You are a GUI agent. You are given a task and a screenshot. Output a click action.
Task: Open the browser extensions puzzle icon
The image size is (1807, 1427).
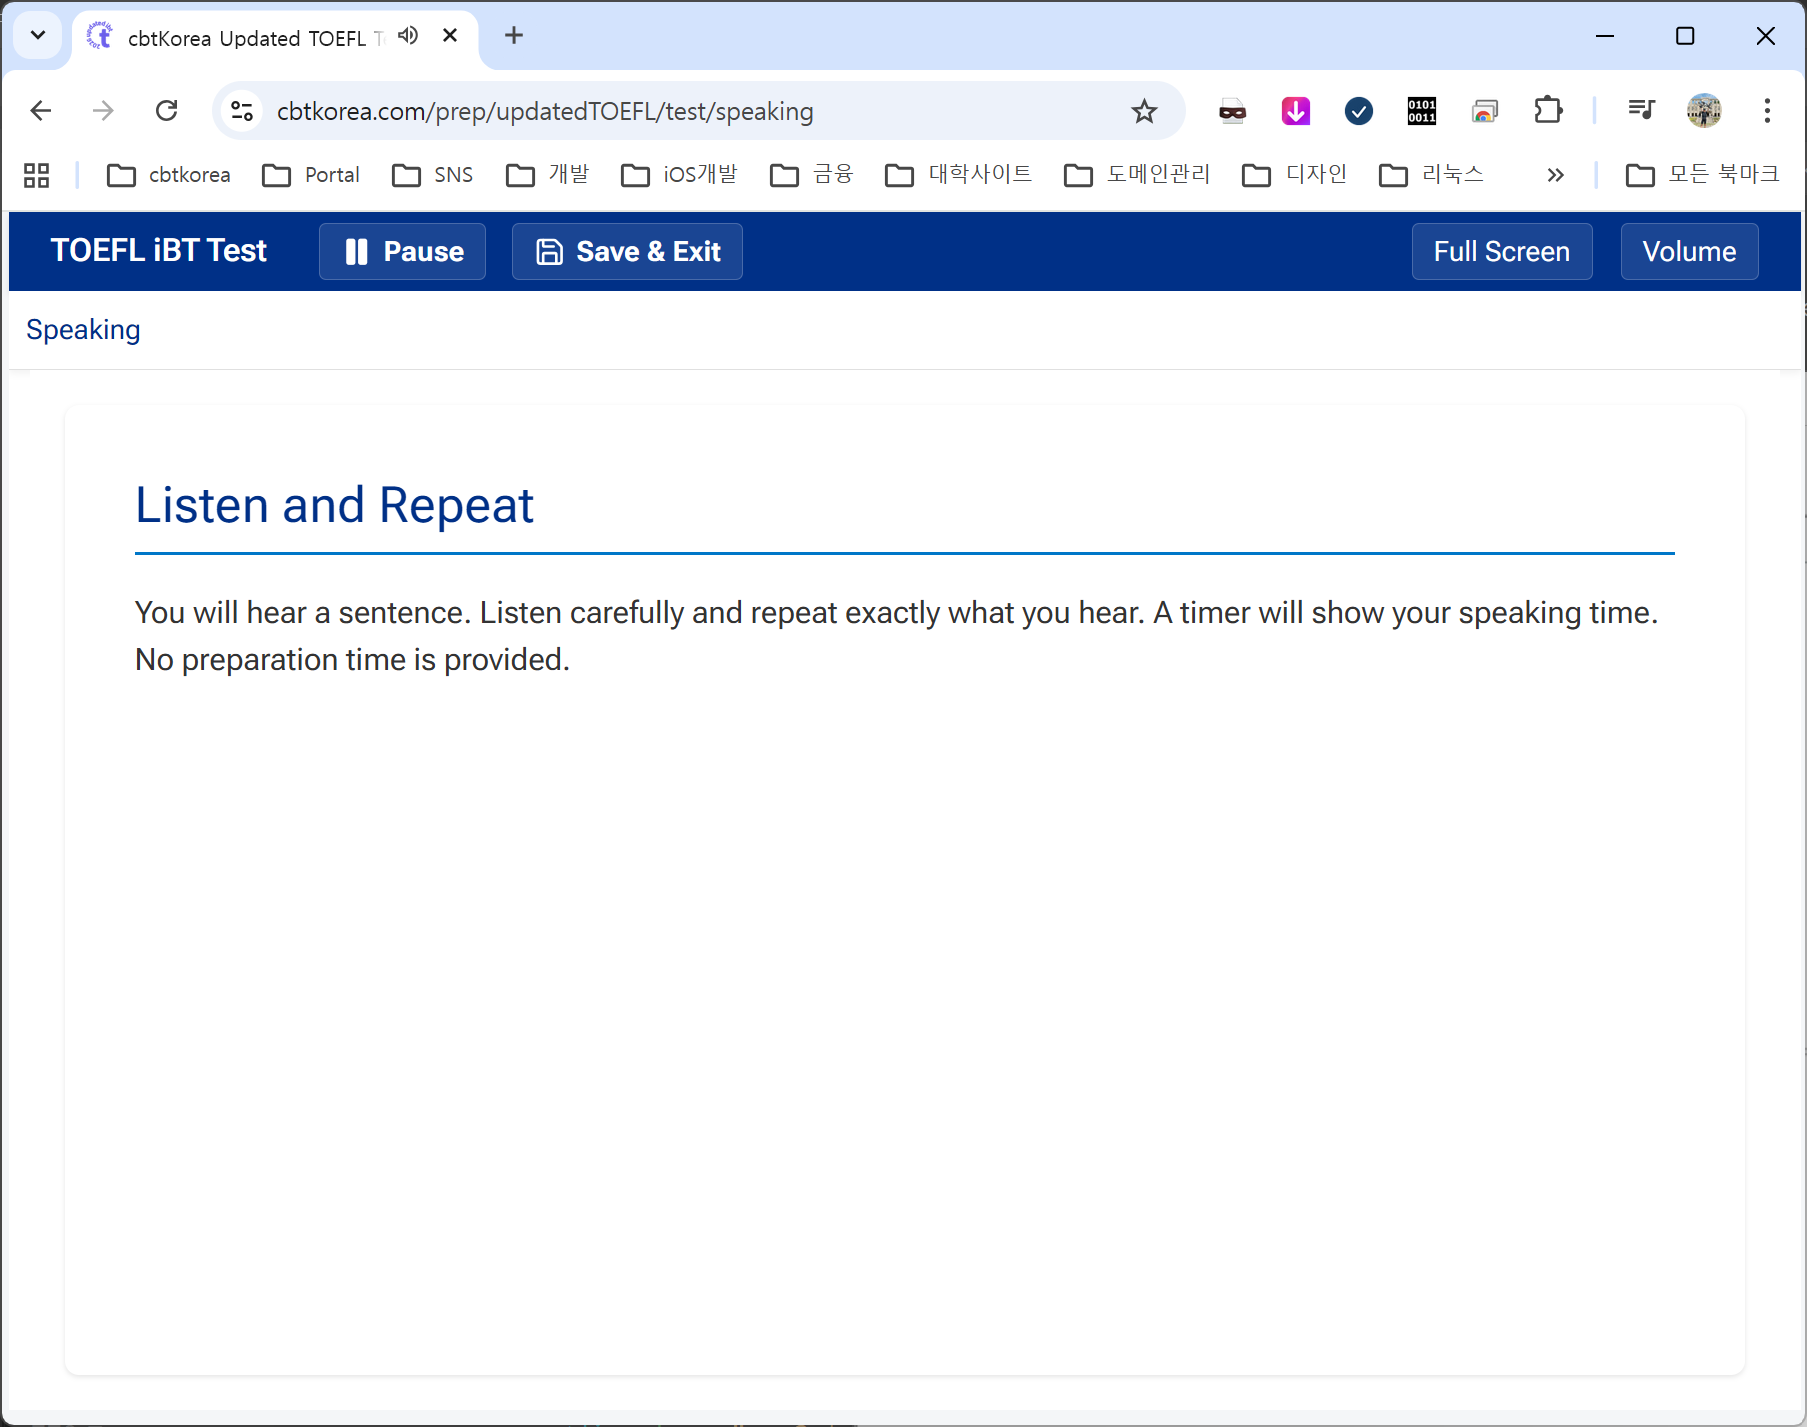[1548, 111]
